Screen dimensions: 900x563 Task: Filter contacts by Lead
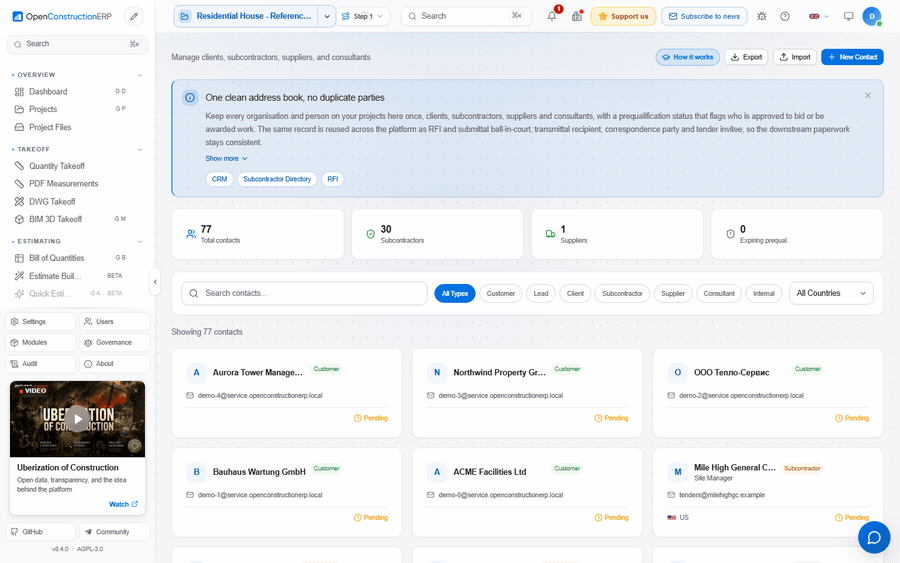541,293
